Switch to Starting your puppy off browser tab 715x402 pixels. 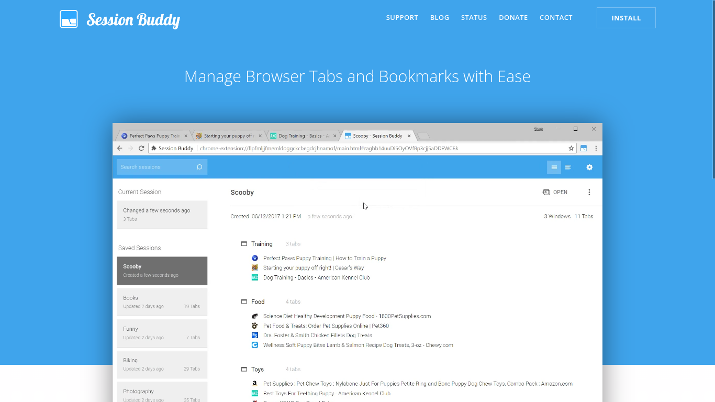228,136
